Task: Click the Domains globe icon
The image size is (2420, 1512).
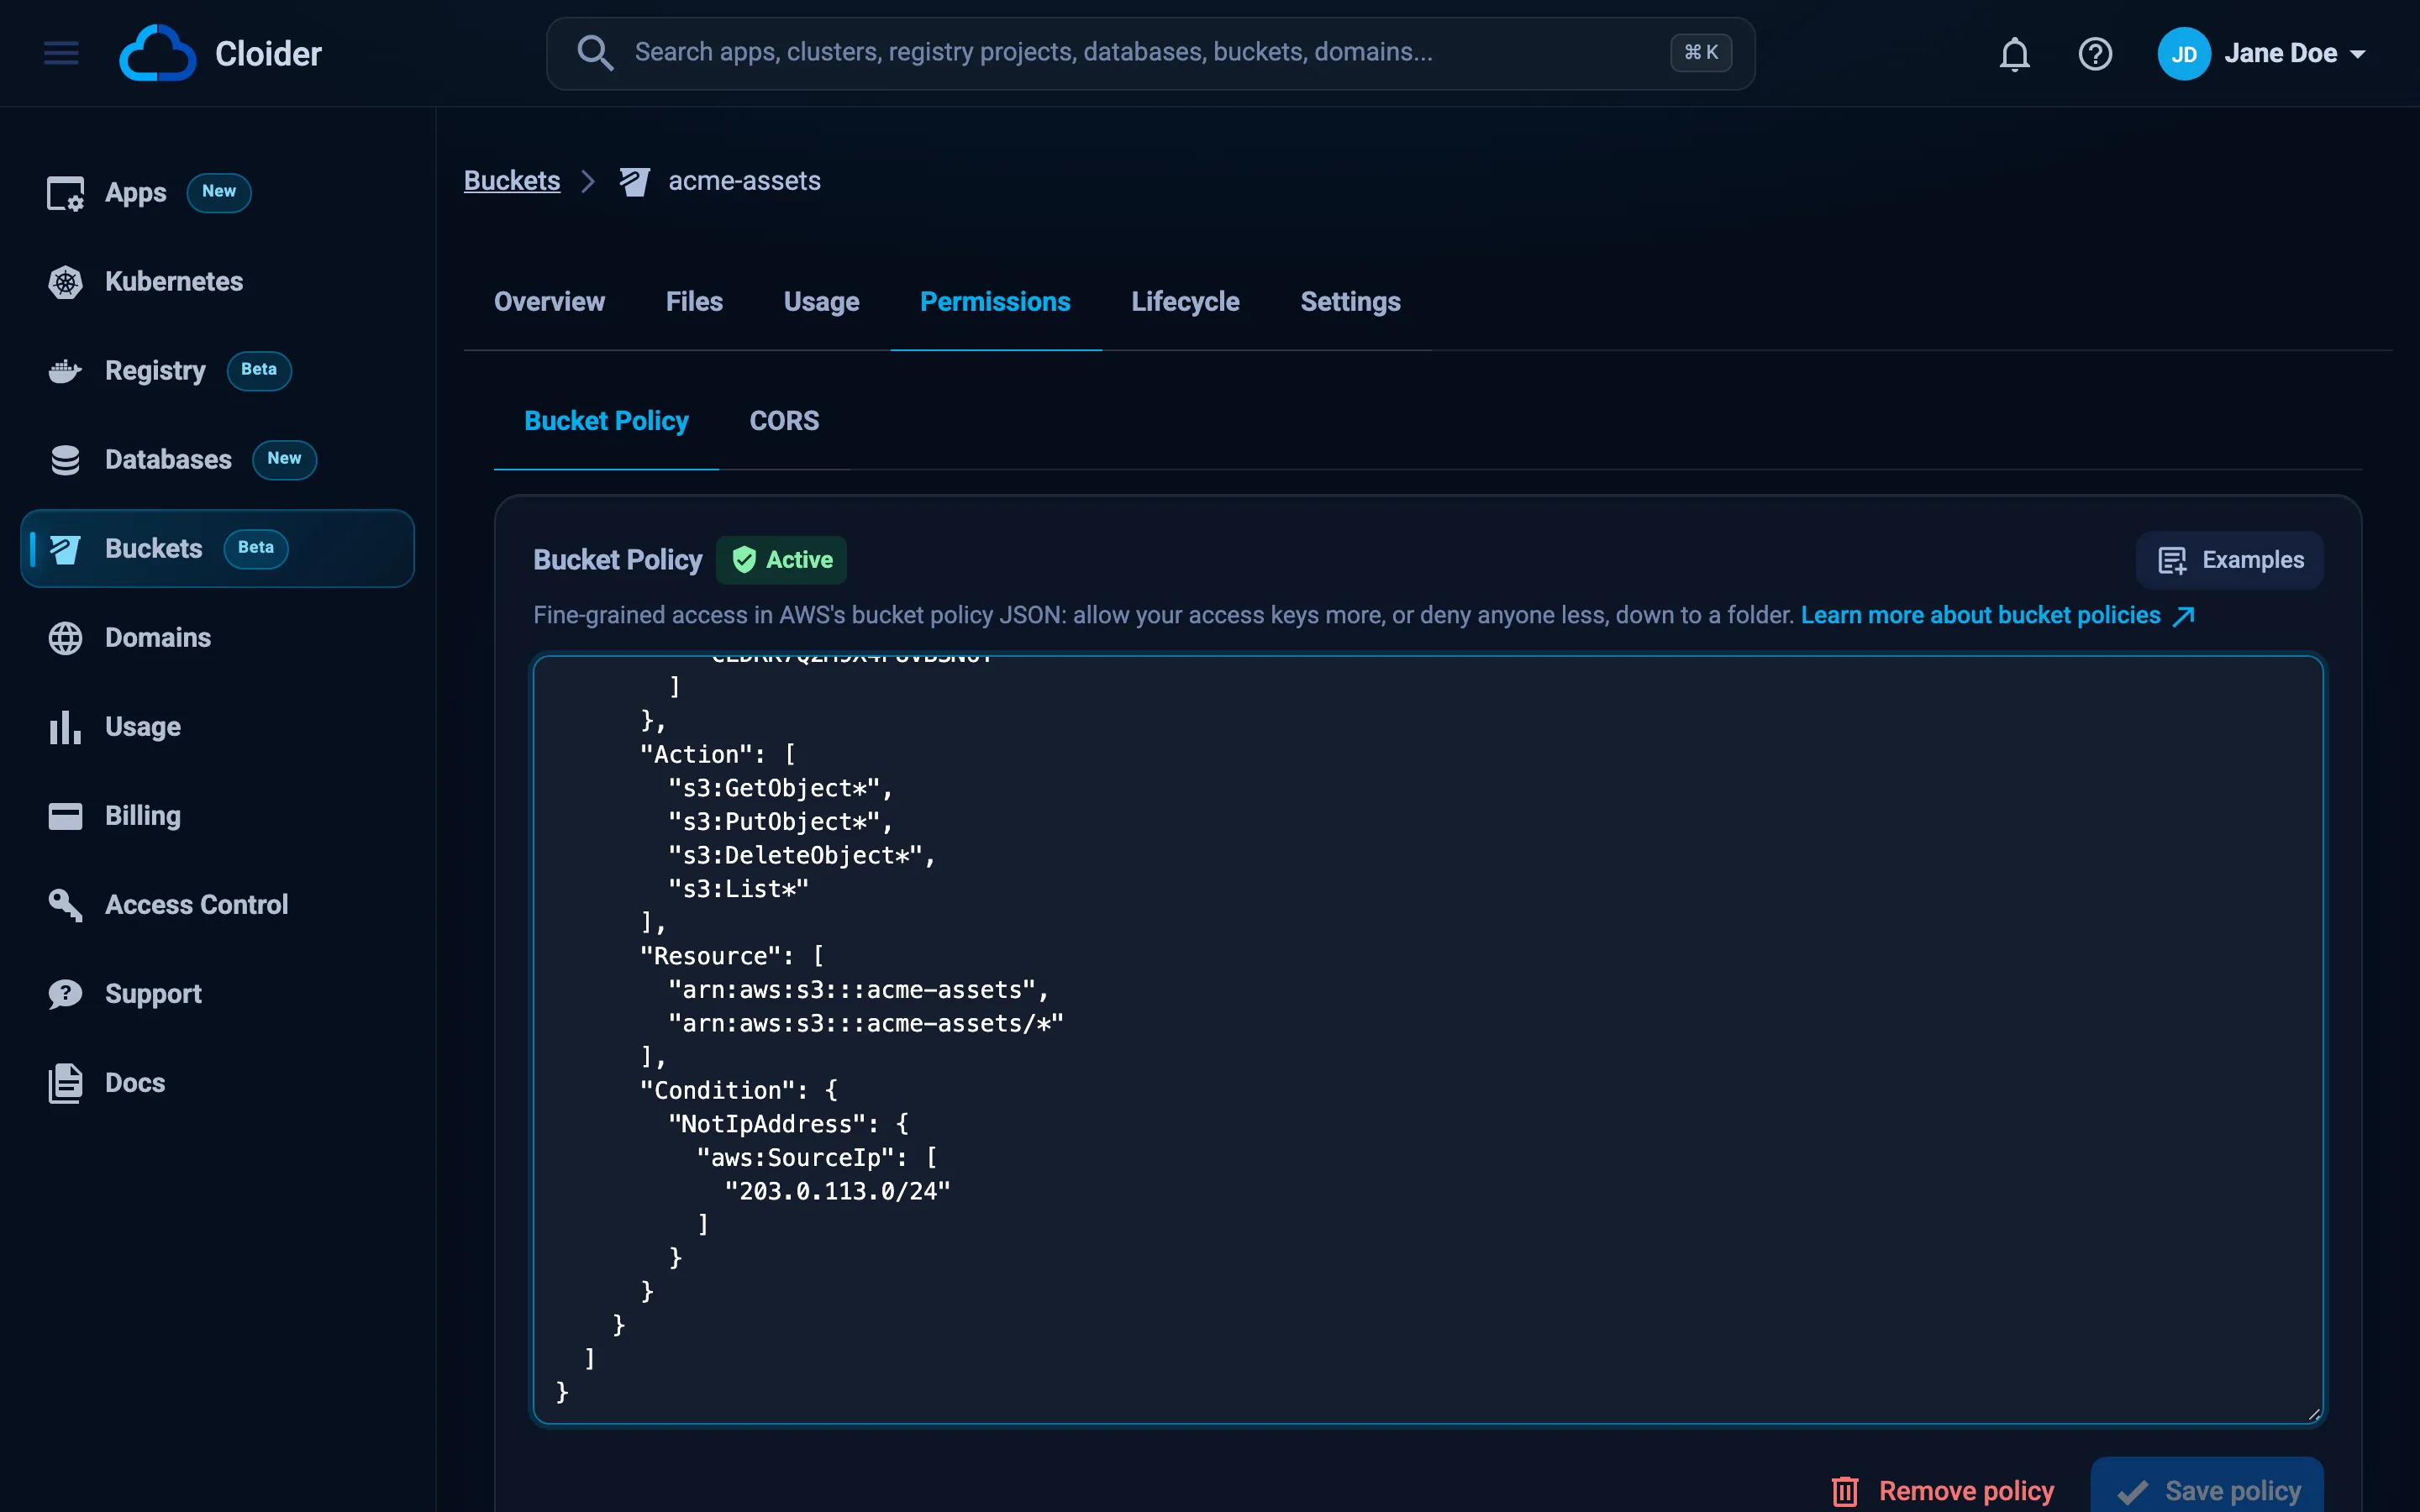Action: pyautogui.click(x=66, y=638)
